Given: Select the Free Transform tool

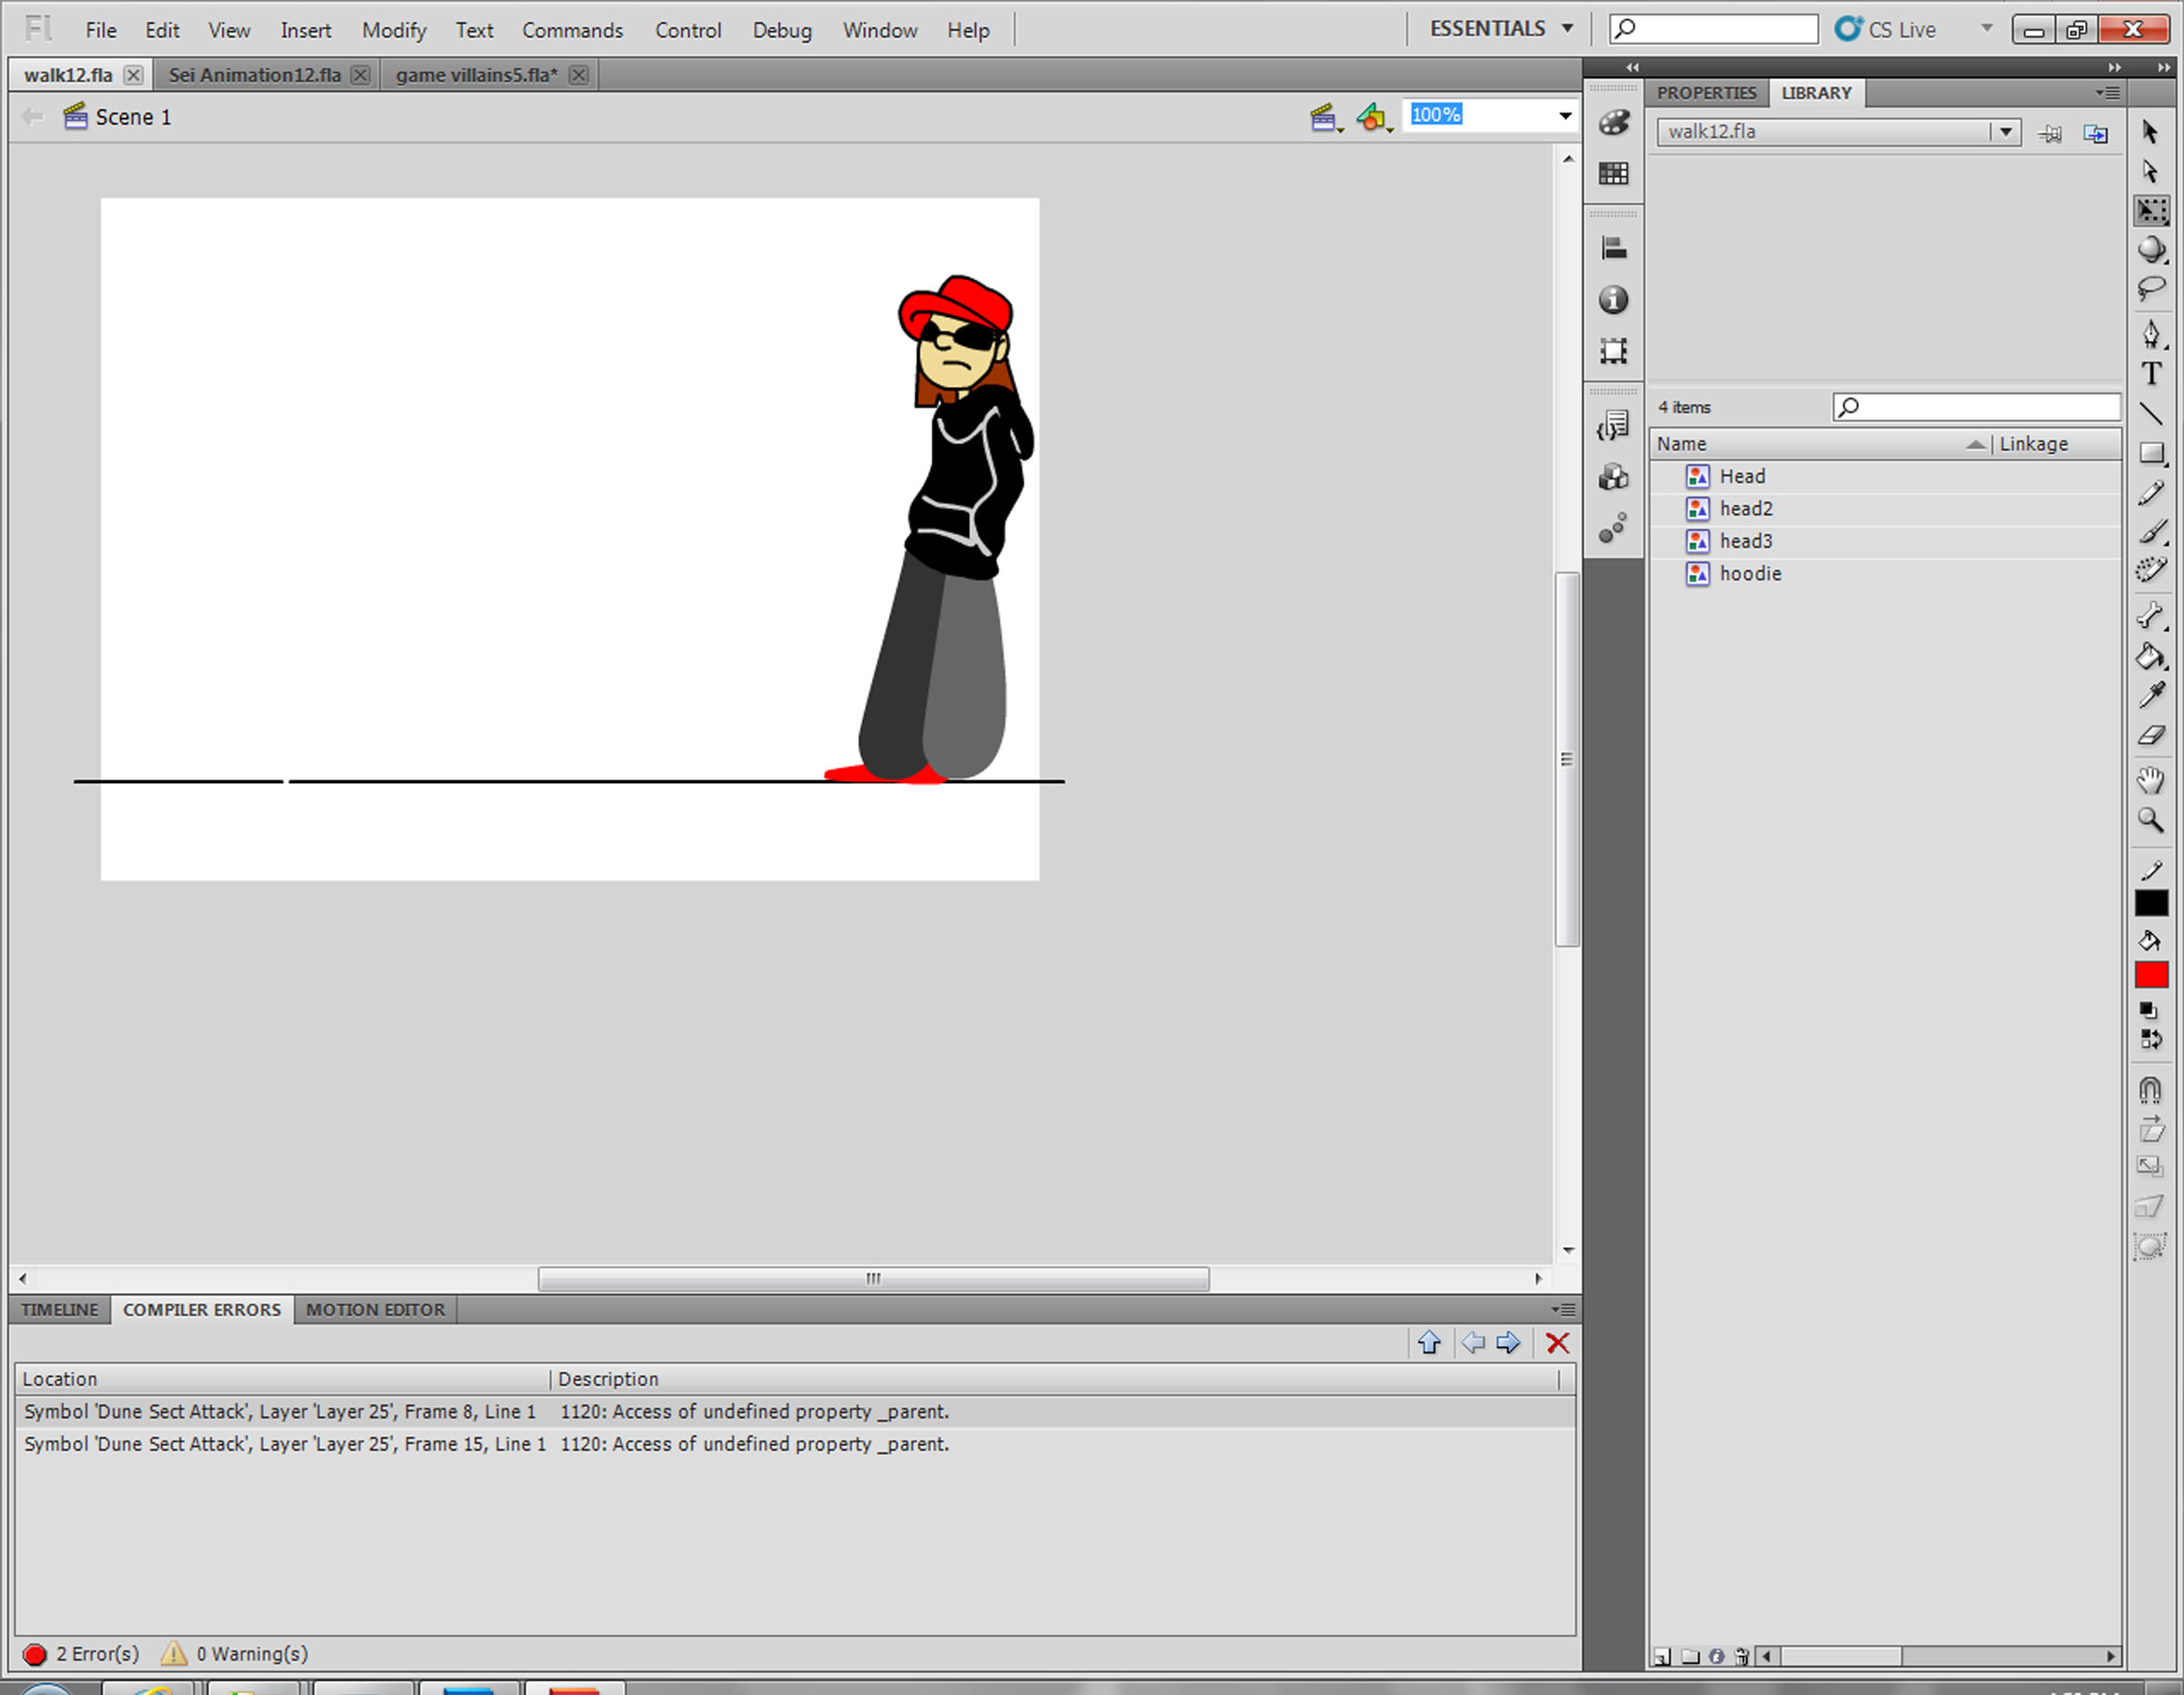Looking at the screenshot, I should (2150, 211).
